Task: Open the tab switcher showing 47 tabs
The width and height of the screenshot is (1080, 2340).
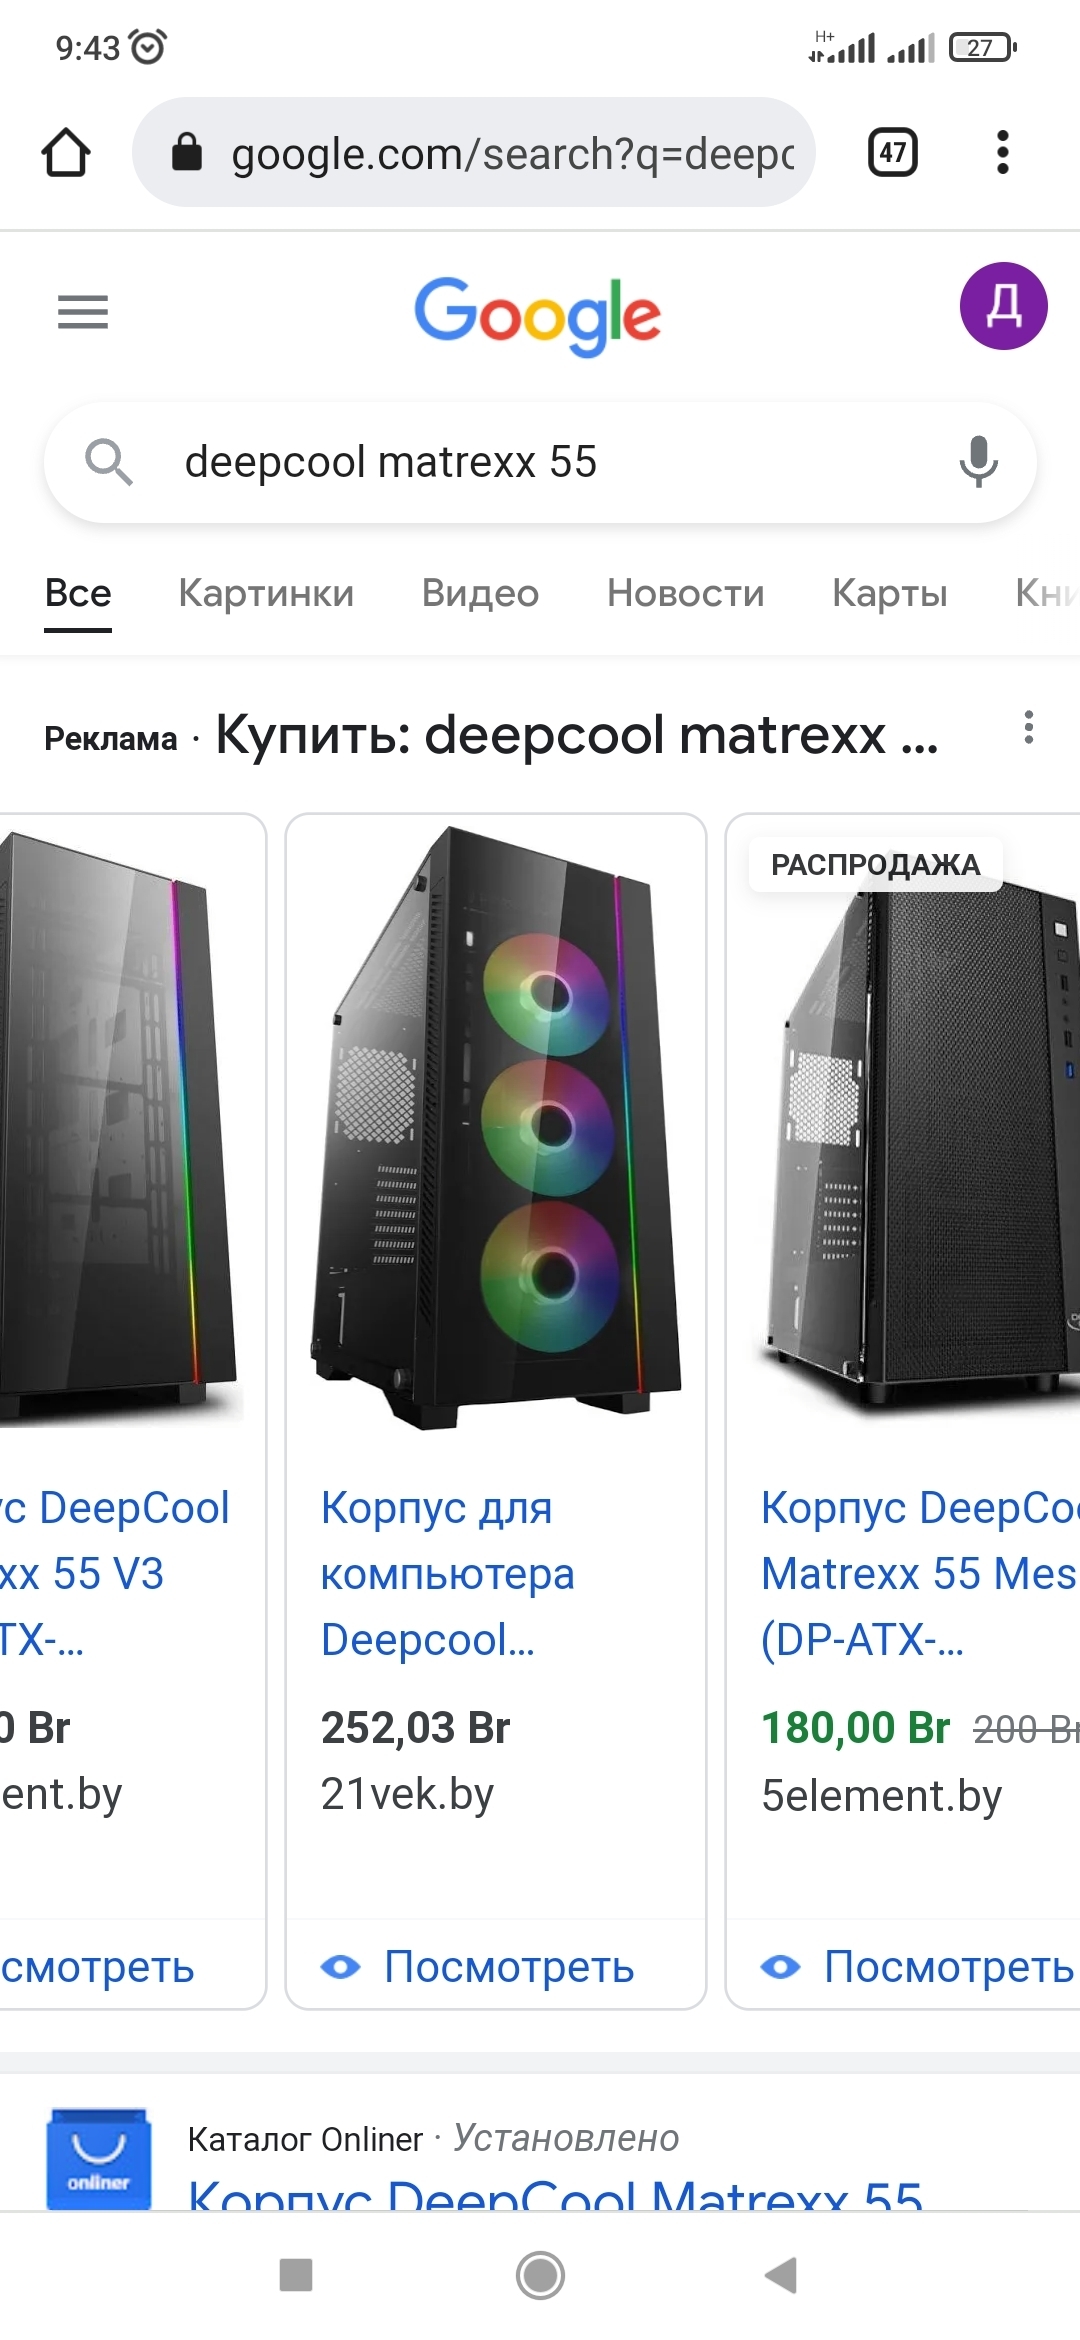Action: coord(892,153)
